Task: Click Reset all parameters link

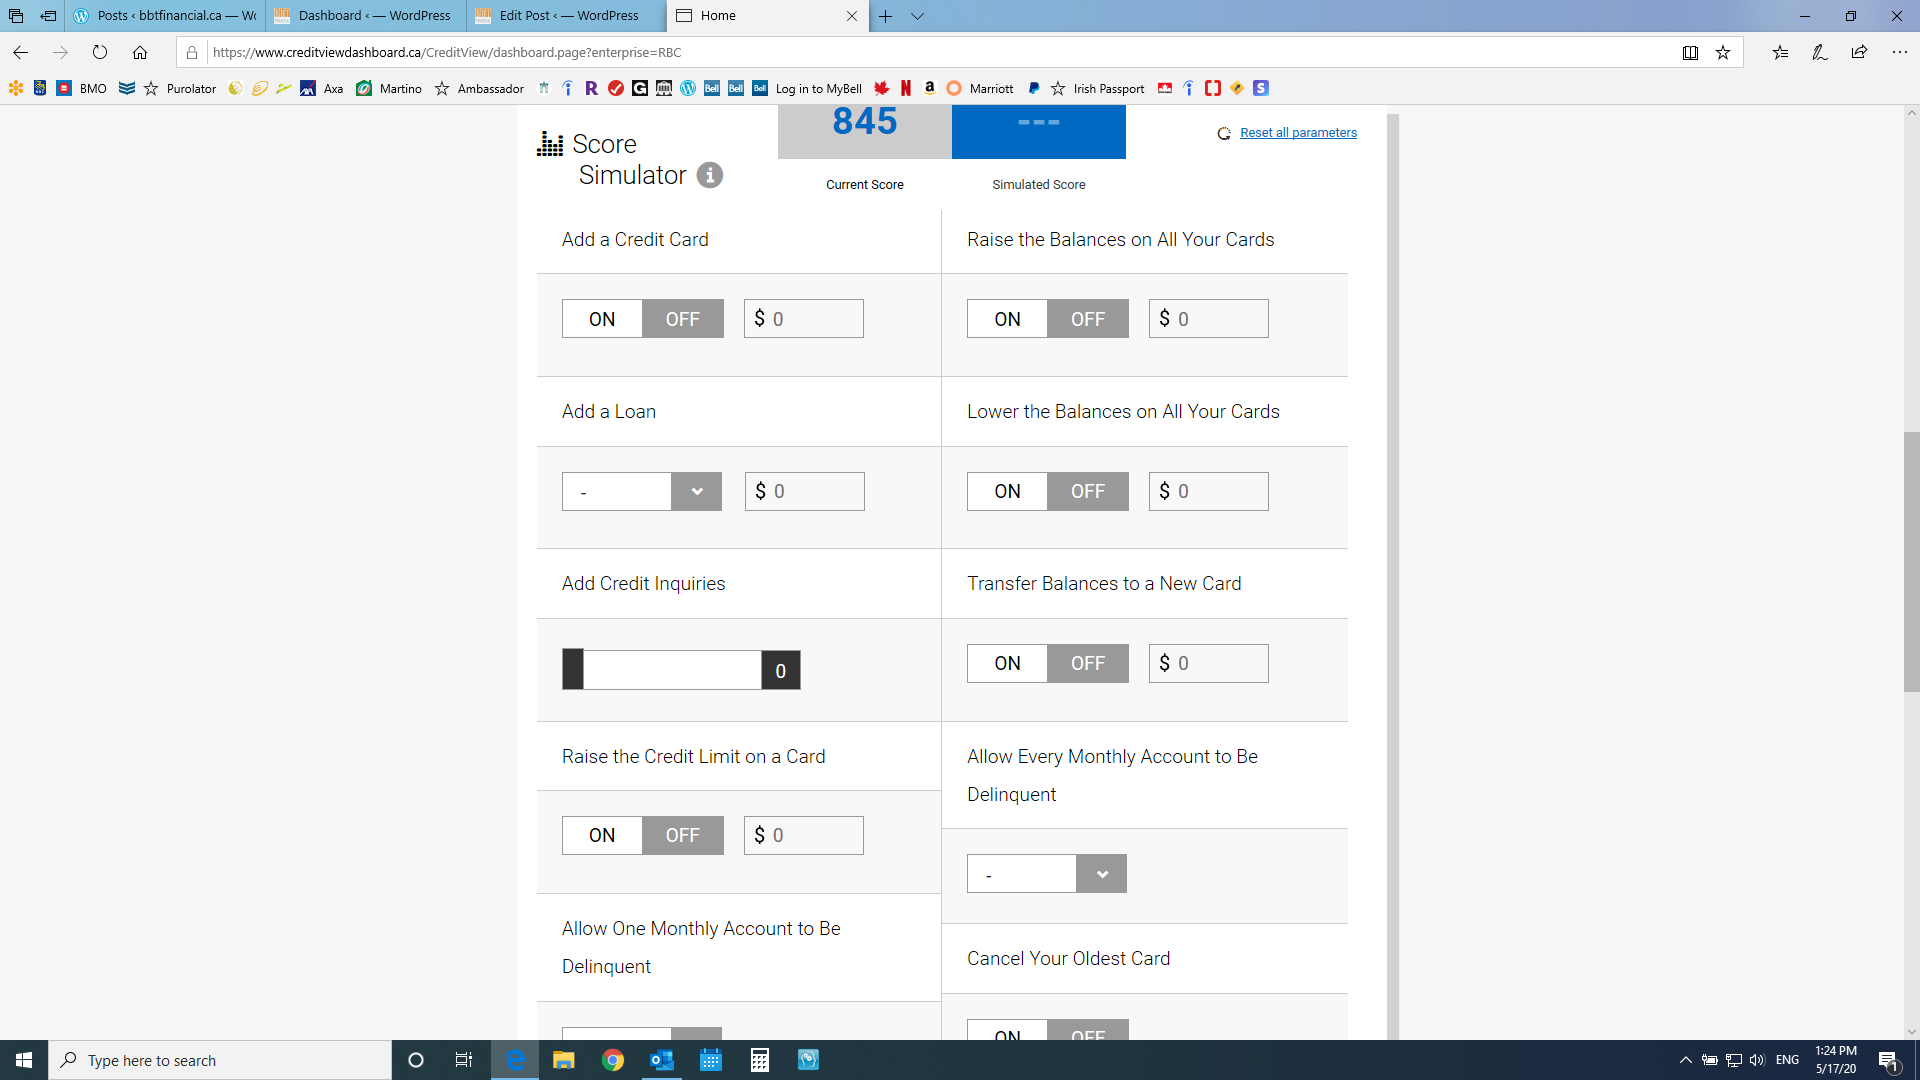Action: click(1298, 132)
